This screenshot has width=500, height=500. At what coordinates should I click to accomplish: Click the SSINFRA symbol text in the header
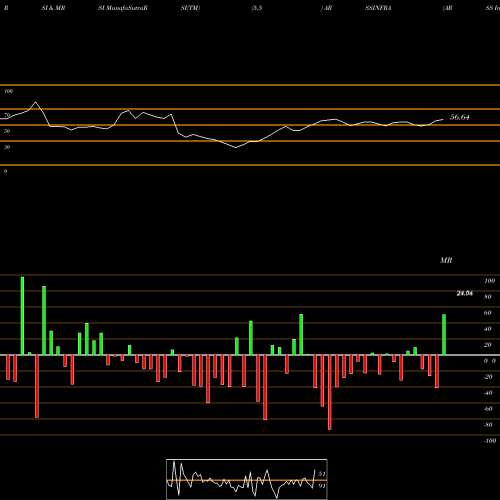click(378, 8)
